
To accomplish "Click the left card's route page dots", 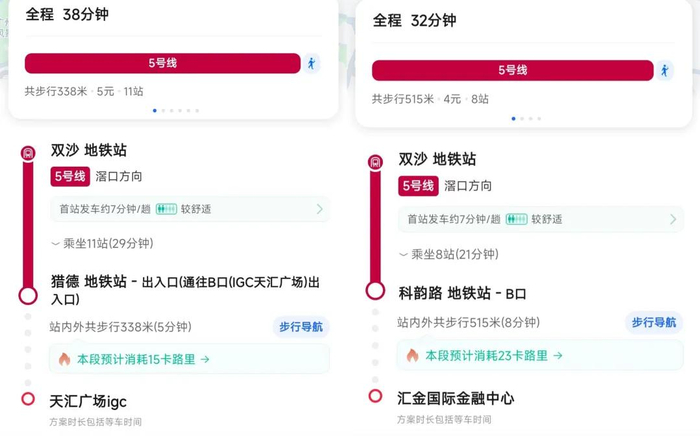I will [x=176, y=111].
